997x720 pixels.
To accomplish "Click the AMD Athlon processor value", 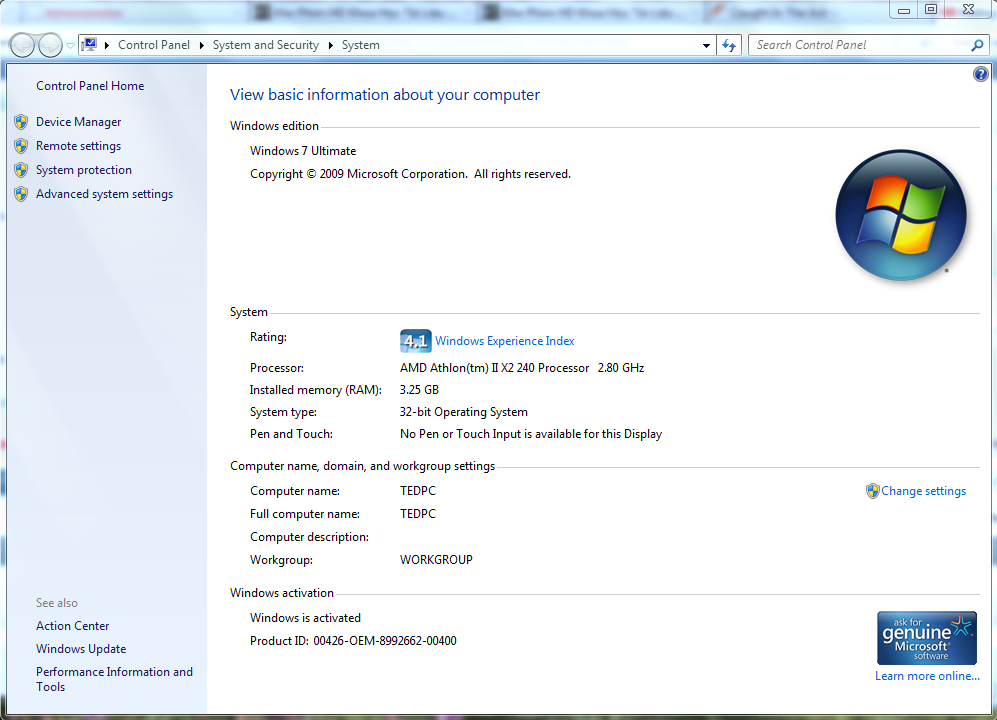I will (x=522, y=368).
